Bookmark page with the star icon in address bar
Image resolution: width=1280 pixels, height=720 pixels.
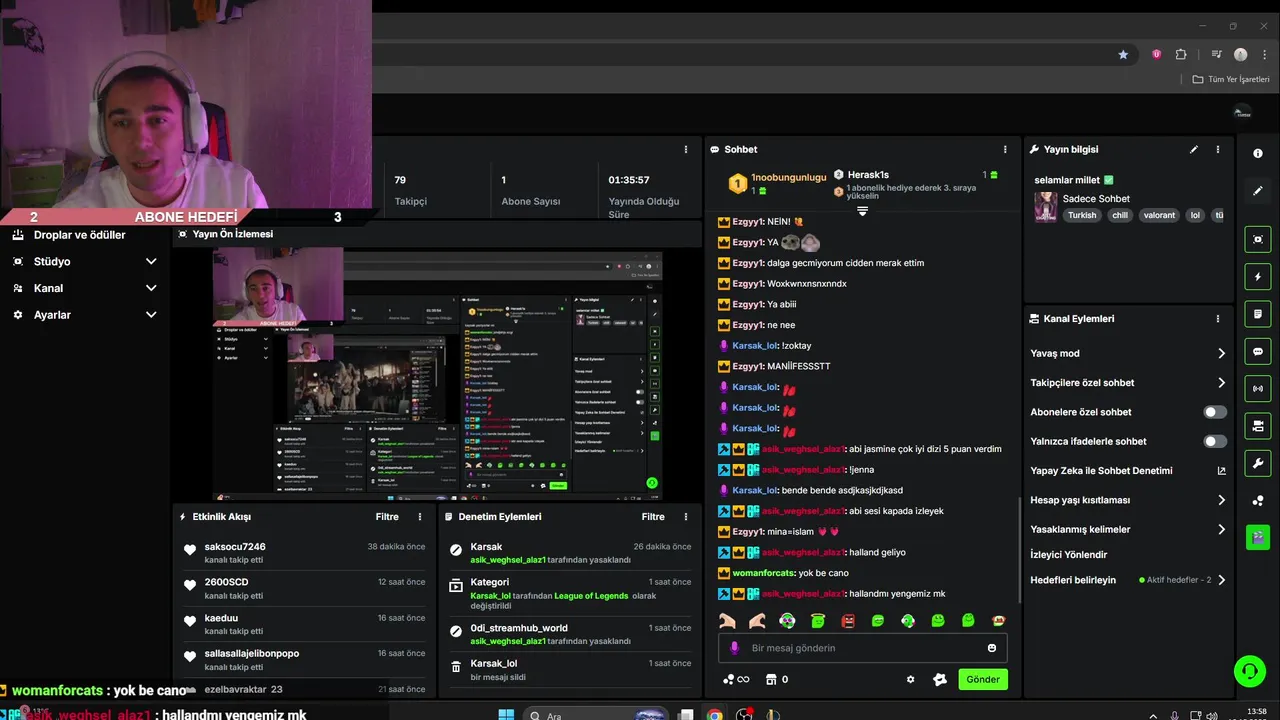tap(1123, 54)
